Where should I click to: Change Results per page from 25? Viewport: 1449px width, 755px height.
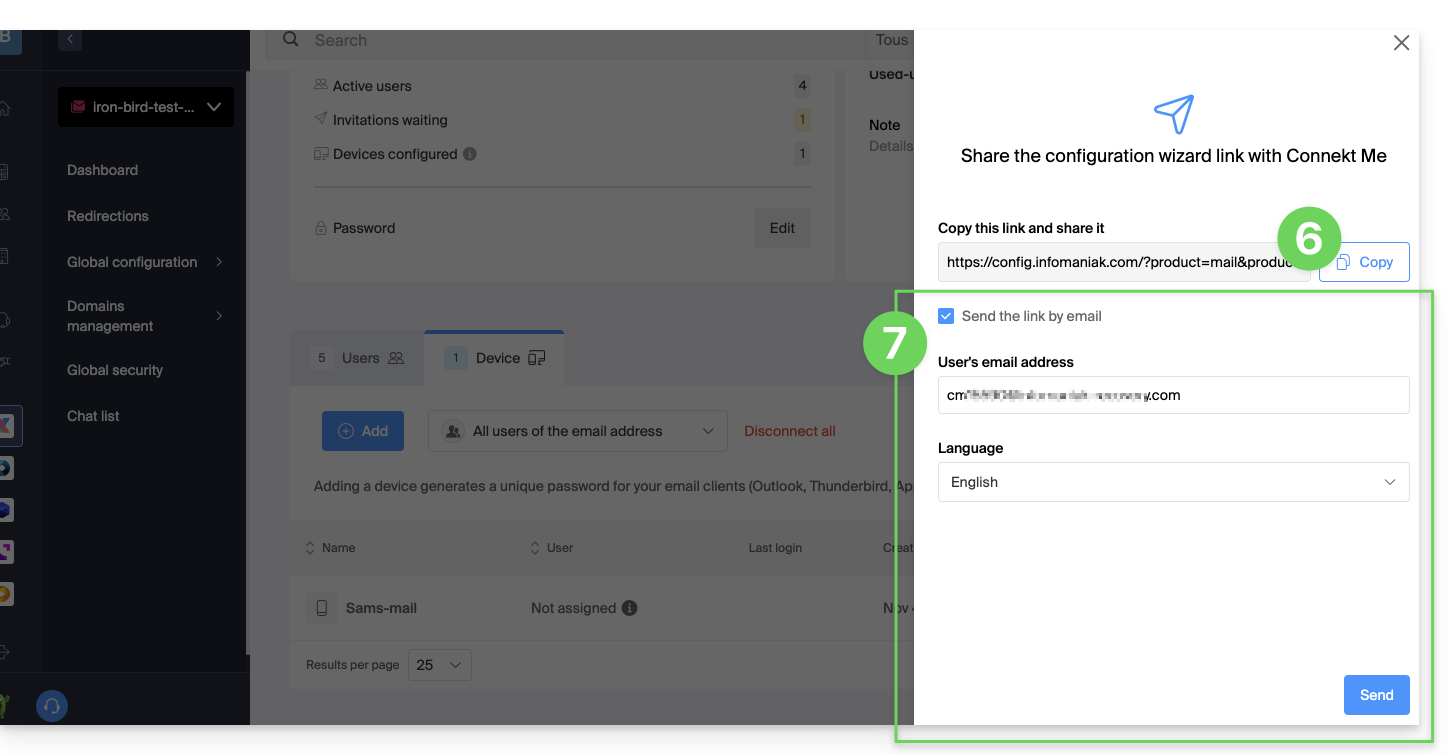click(x=439, y=665)
